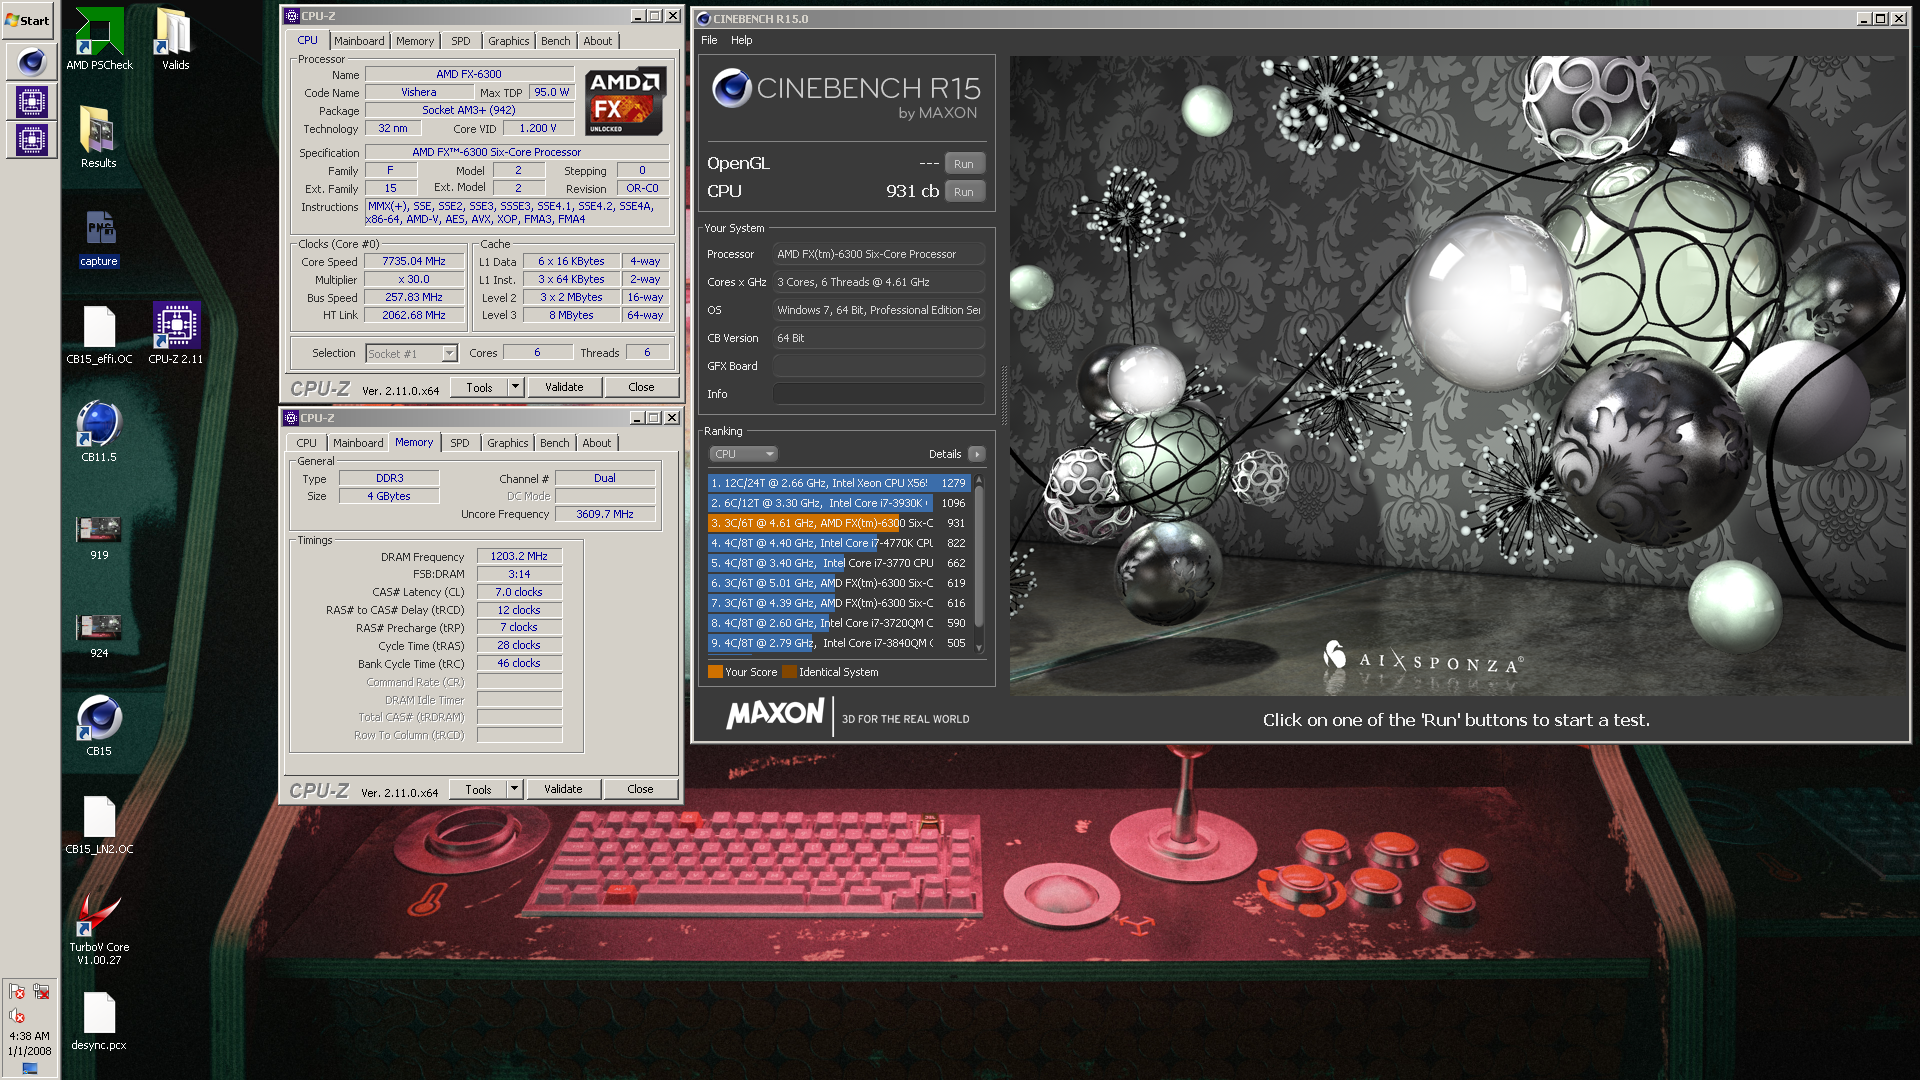
Task: Open the CB15_effi.OC file icon
Action: [x=99, y=334]
